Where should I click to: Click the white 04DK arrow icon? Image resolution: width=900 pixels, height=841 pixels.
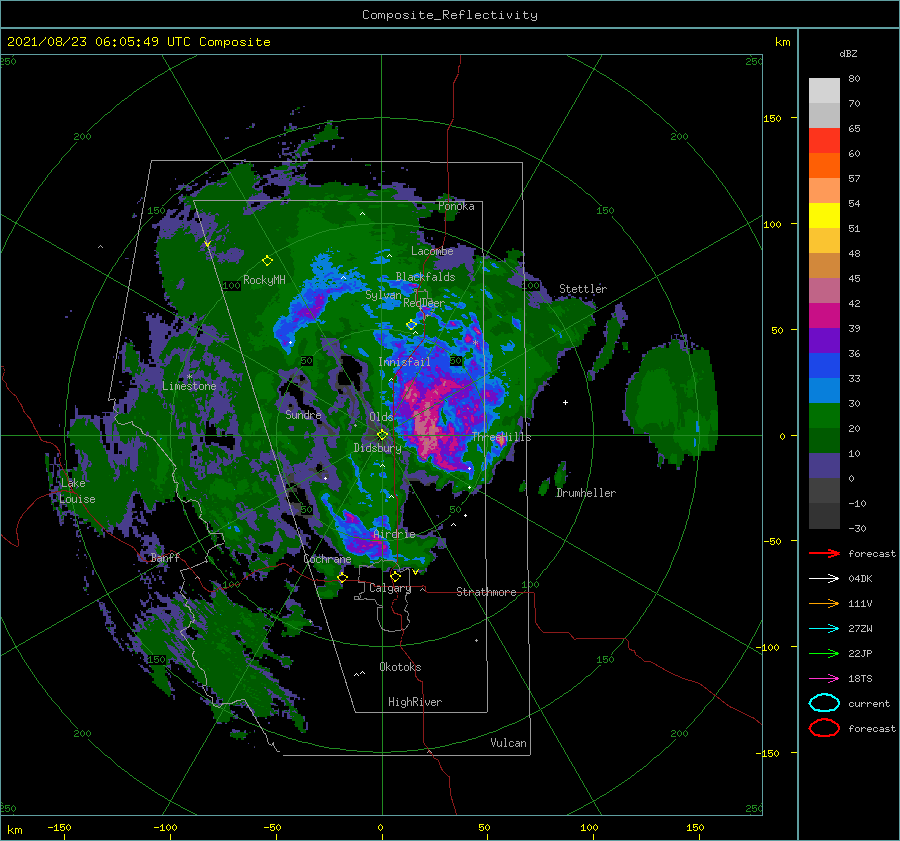click(824, 579)
